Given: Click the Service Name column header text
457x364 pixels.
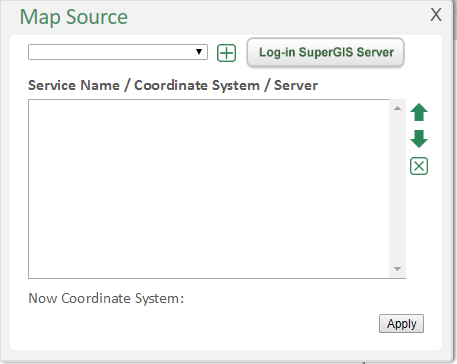Looking at the screenshot, I should [74, 85].
